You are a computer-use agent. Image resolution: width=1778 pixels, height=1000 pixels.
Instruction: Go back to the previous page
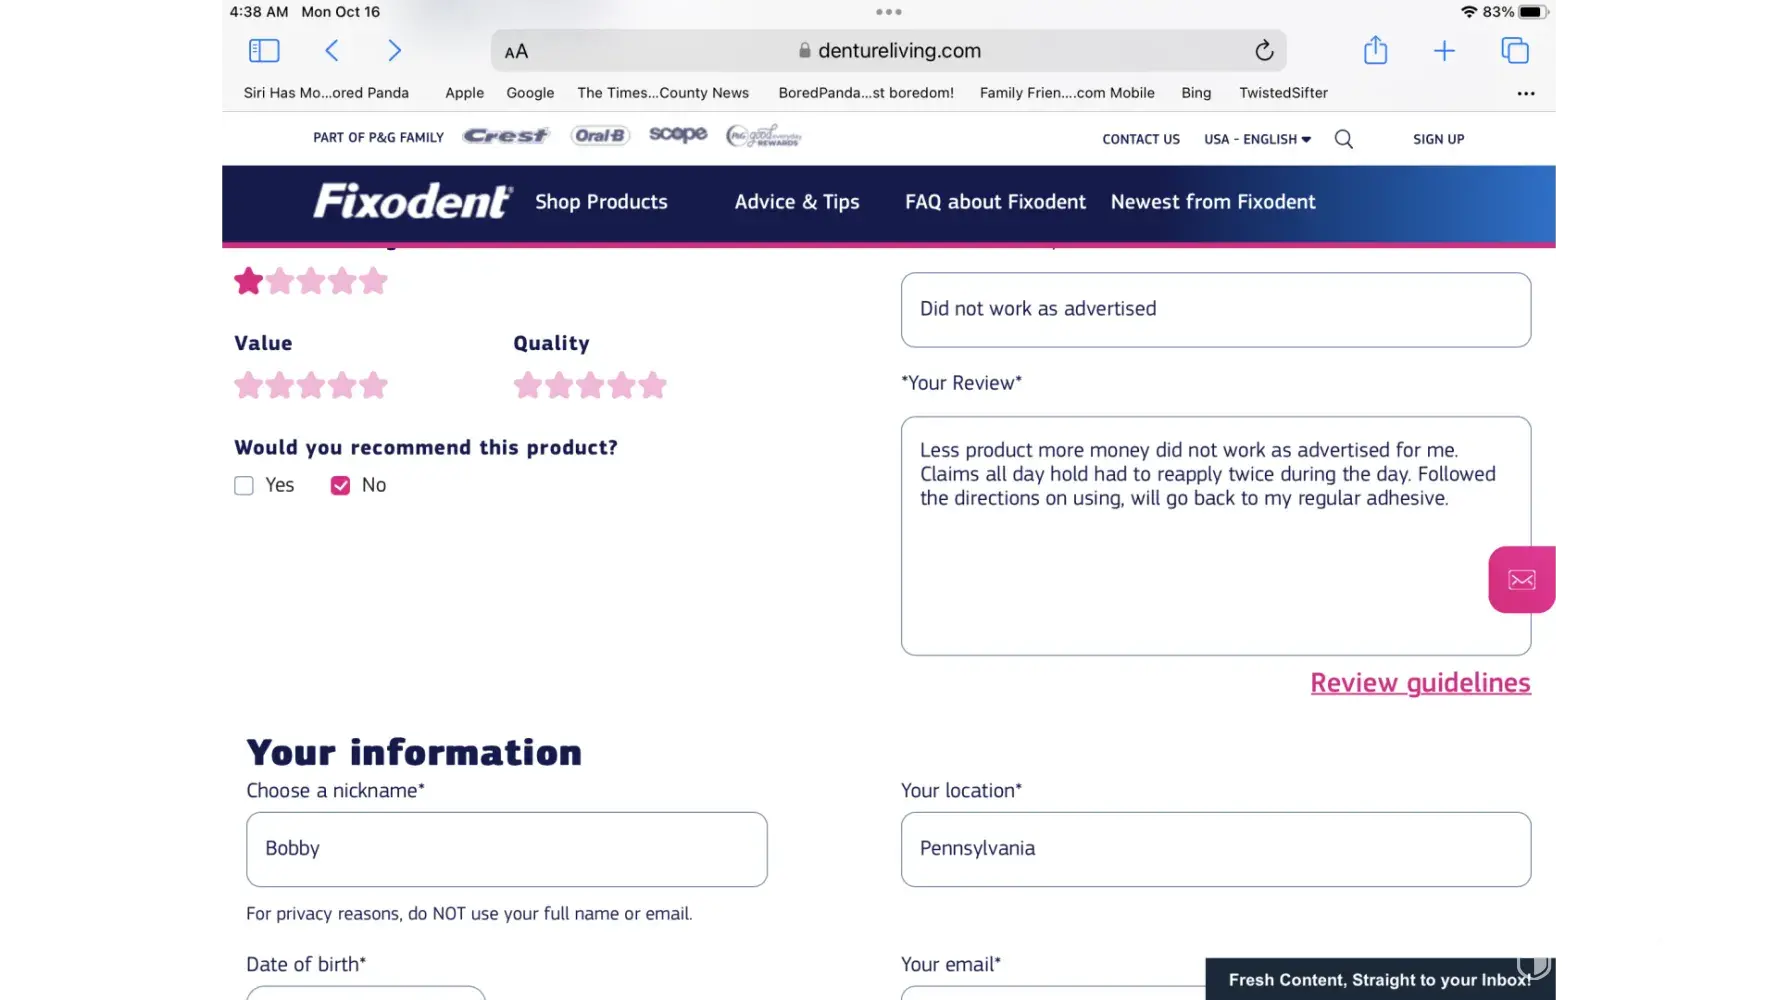click(332, 51)
